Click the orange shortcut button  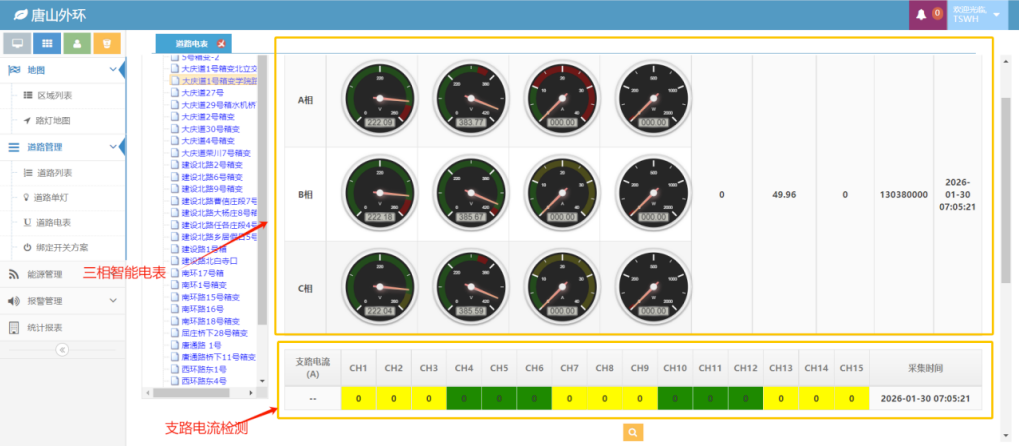pos(108,43)
